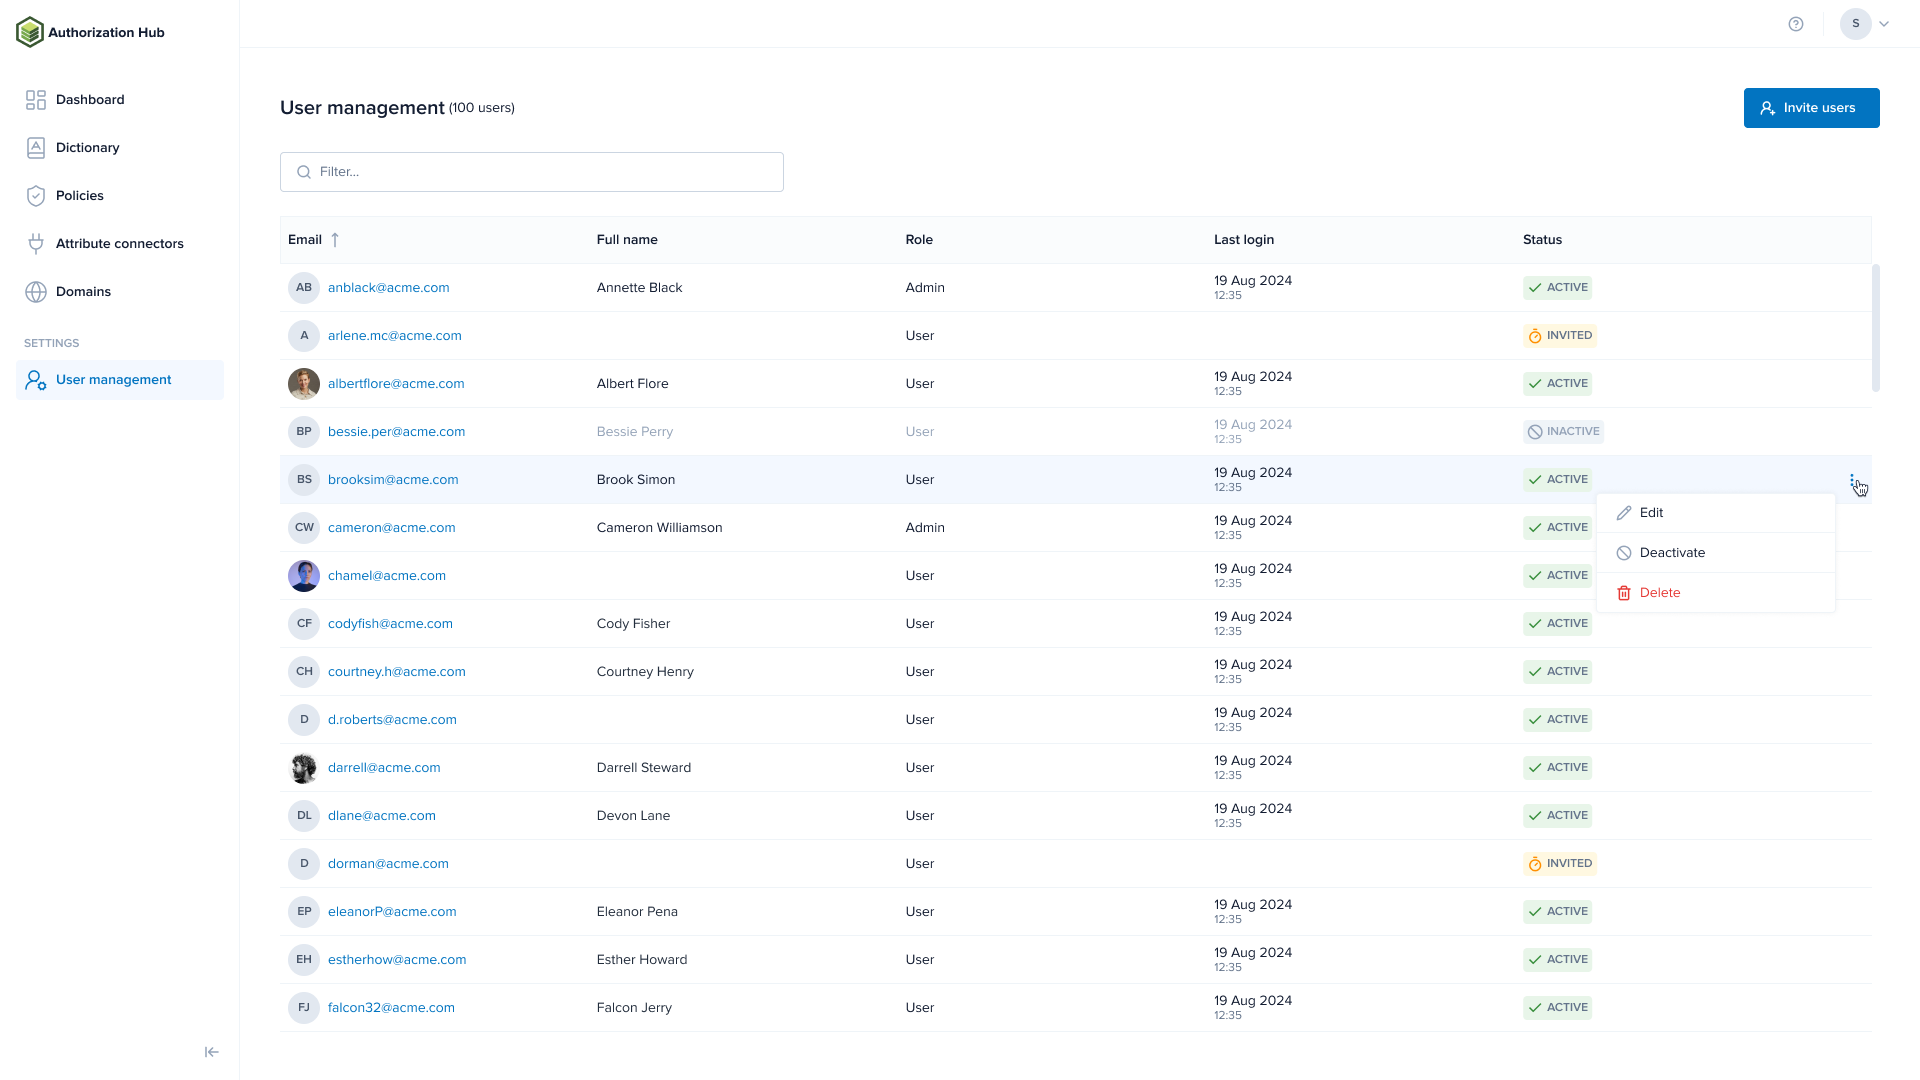
Task: Click the Dictionary book icon
Action: 36,148
